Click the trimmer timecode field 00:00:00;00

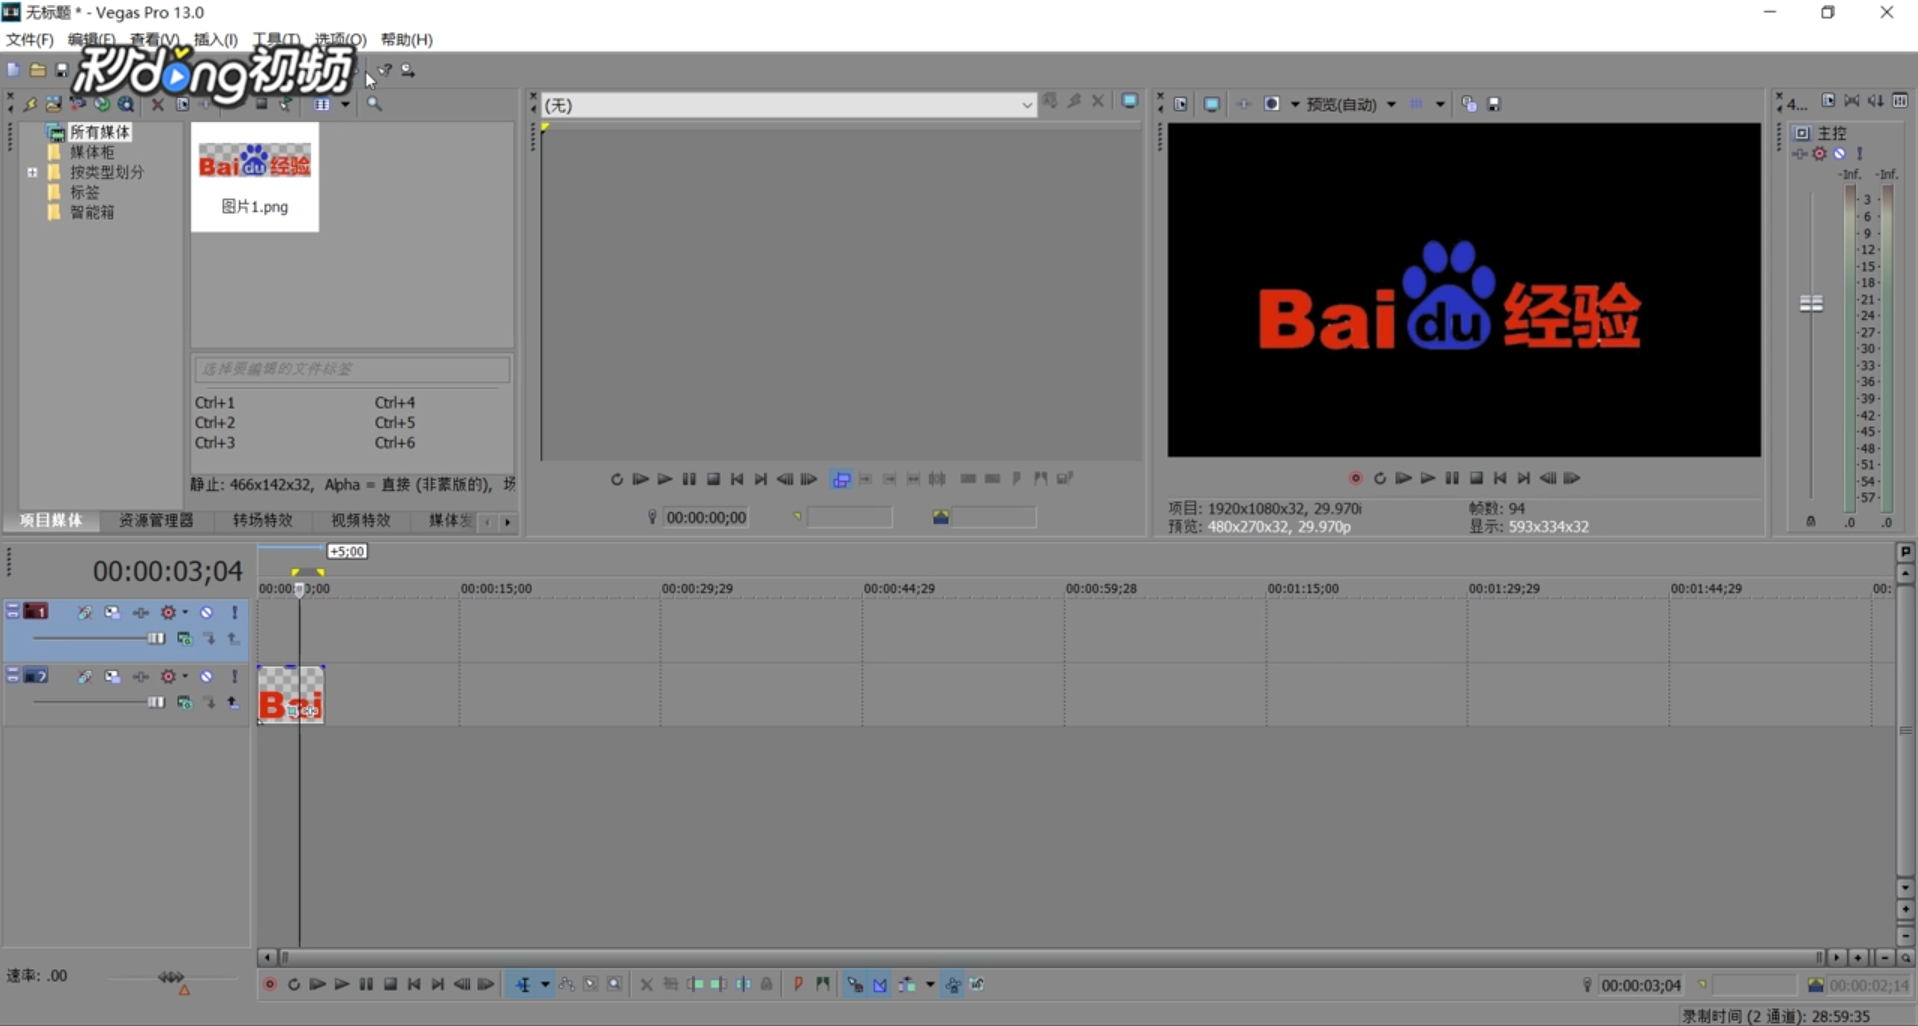click(x=706, y=518)
